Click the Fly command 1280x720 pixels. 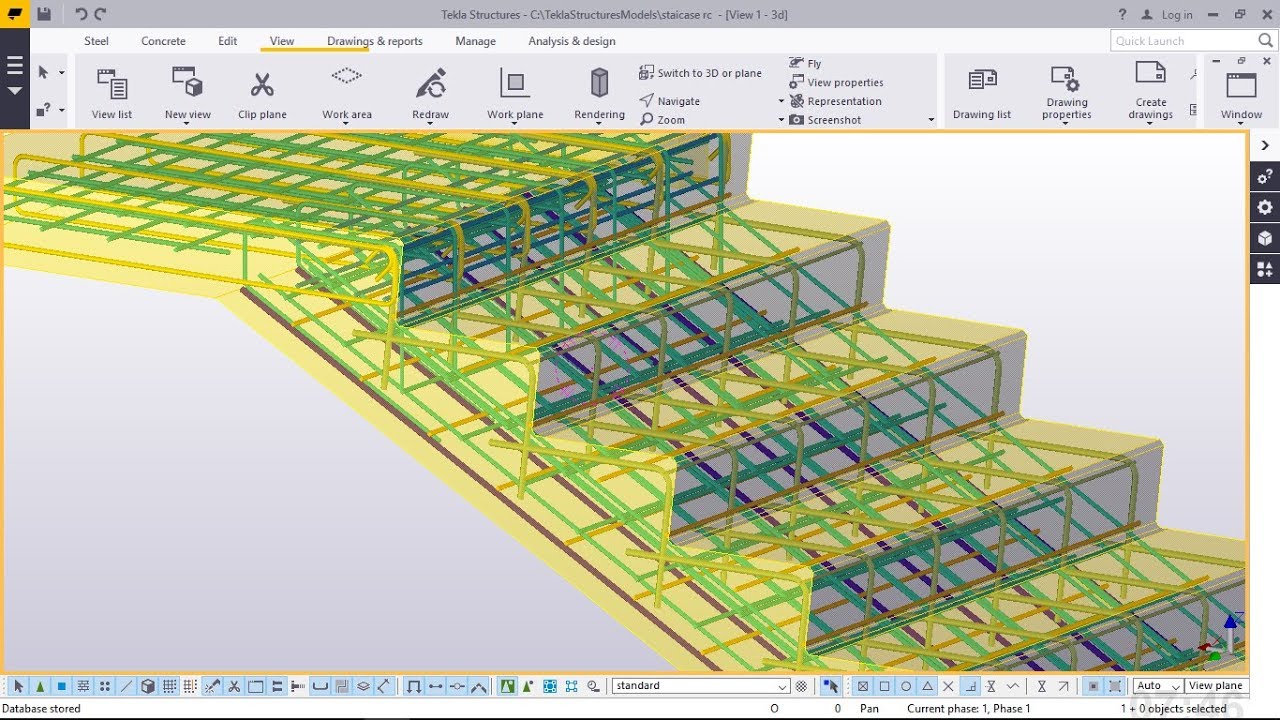click(805, 63)
